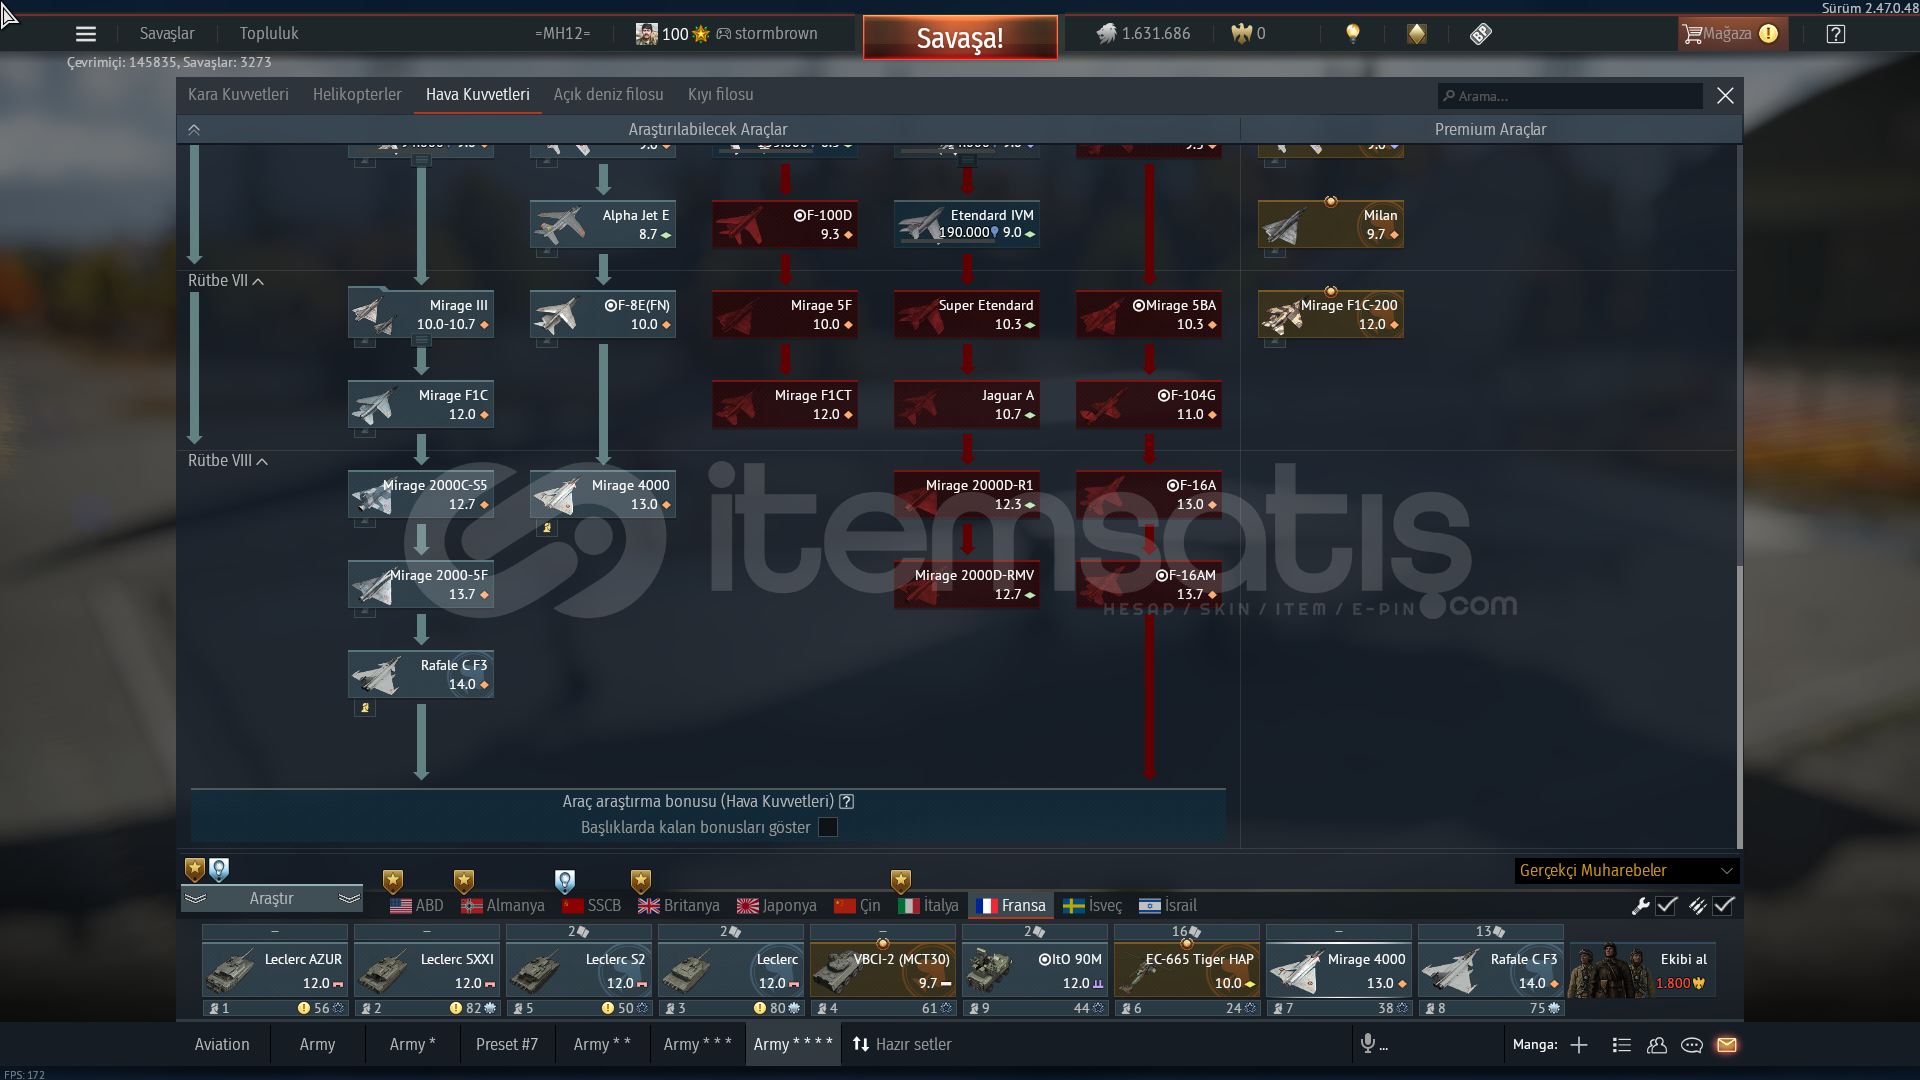Open the gold diamond boosters icon
Image resolution: width=1920 pixels, height=1080 pixels.
(1417, 34)
